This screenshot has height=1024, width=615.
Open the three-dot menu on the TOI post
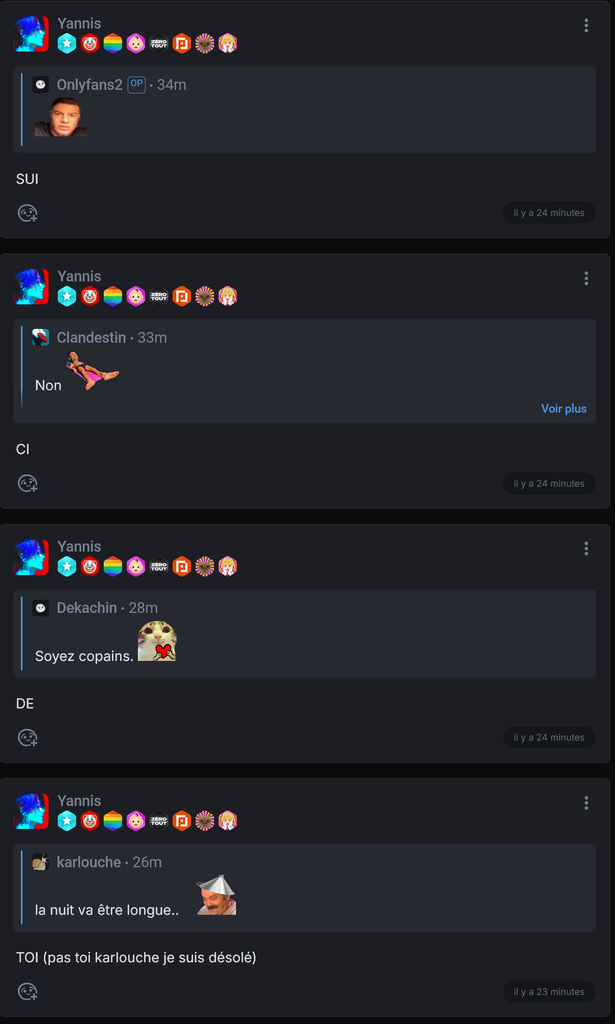pos(586,803)
